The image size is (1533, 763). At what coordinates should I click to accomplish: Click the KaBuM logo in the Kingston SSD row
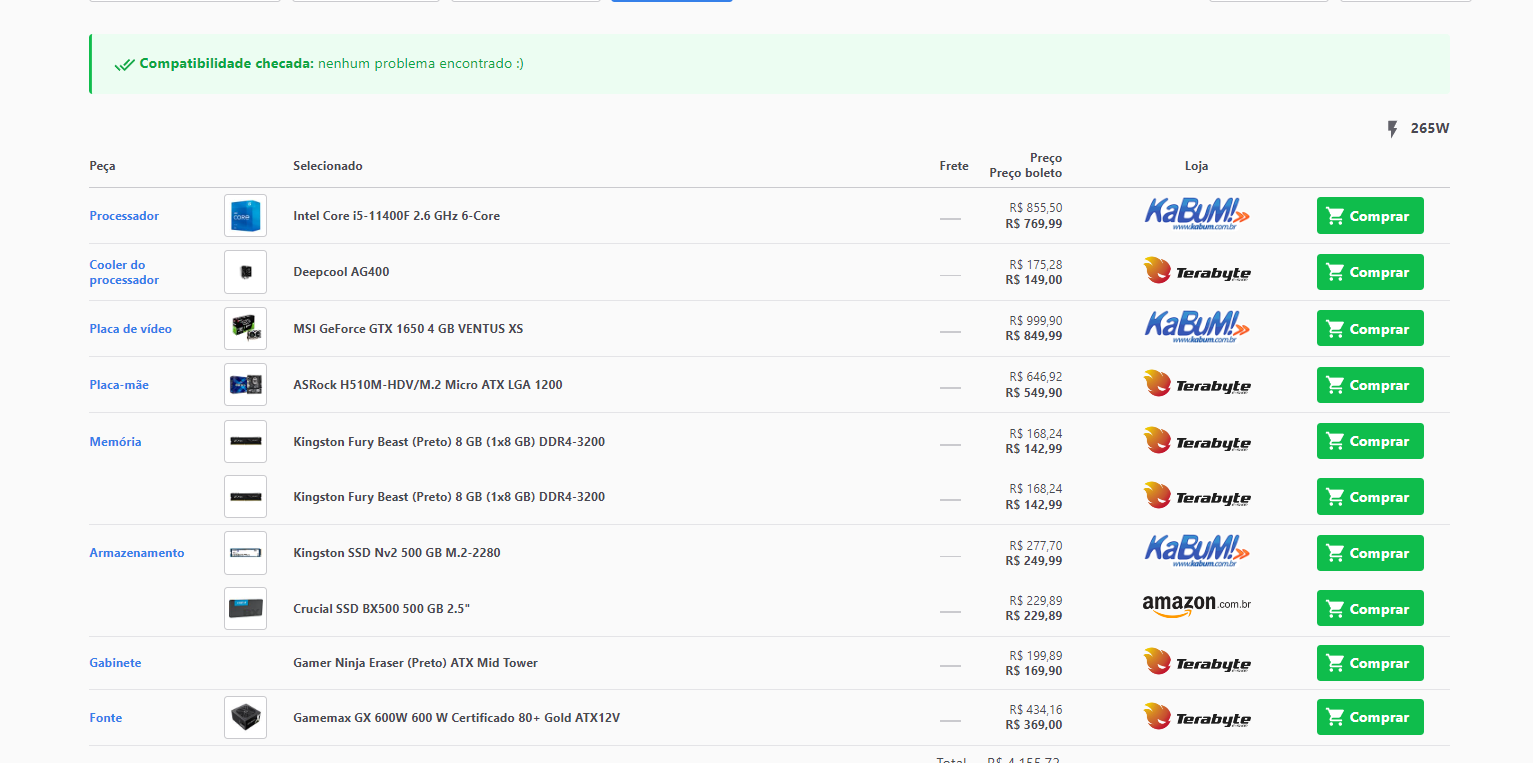(1197, 551)
